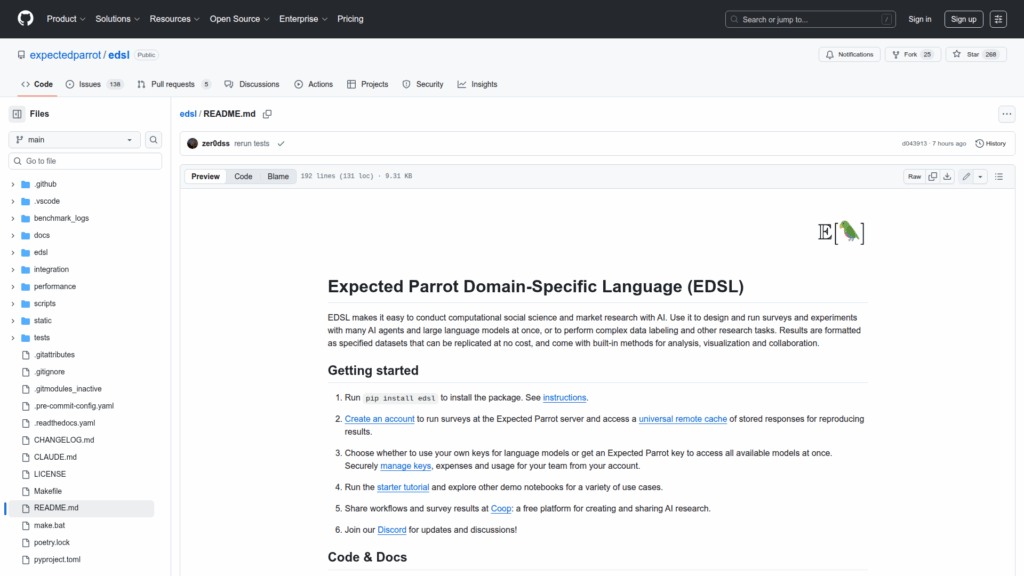Click the Go to file field
Image resolution: width=1024 pixels, height=576 pixels.
(x=85, y=161)
